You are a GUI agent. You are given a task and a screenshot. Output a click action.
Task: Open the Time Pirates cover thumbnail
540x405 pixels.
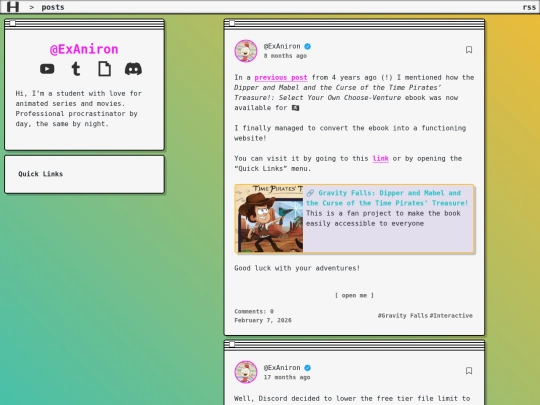[269, 219]
